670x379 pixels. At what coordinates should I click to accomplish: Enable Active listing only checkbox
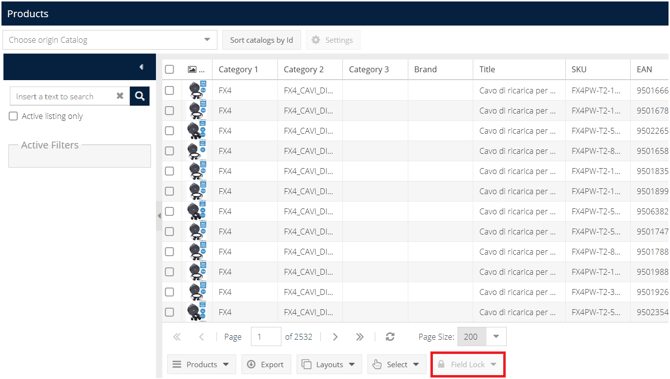[x=13, y=116]
